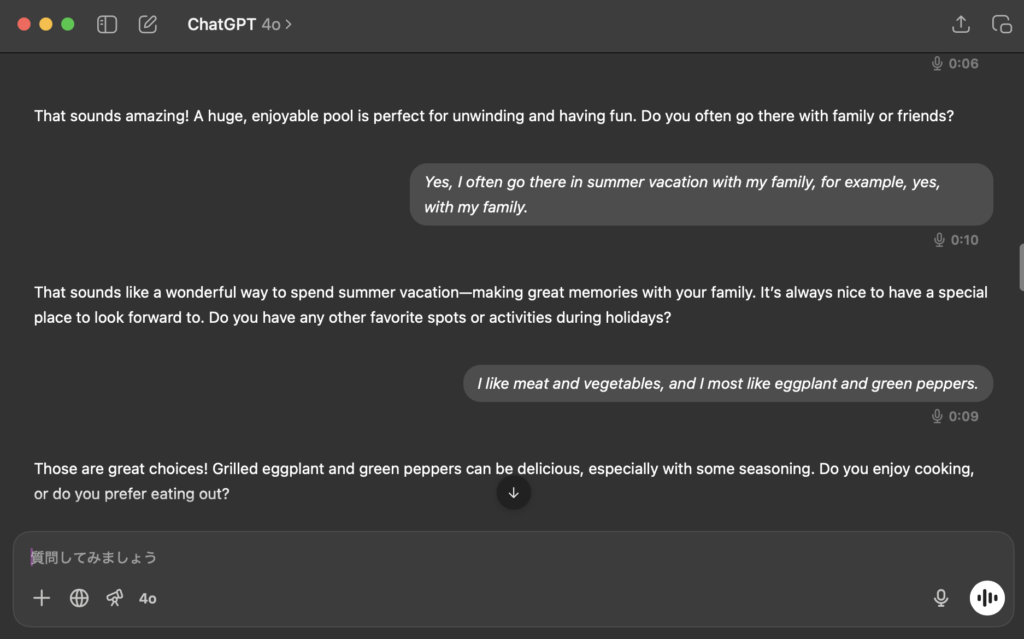Image resolution: width=1024 pixels, height=639 pixels.
Task: Launch voice mode with waveform button
Action: (987, 598)
